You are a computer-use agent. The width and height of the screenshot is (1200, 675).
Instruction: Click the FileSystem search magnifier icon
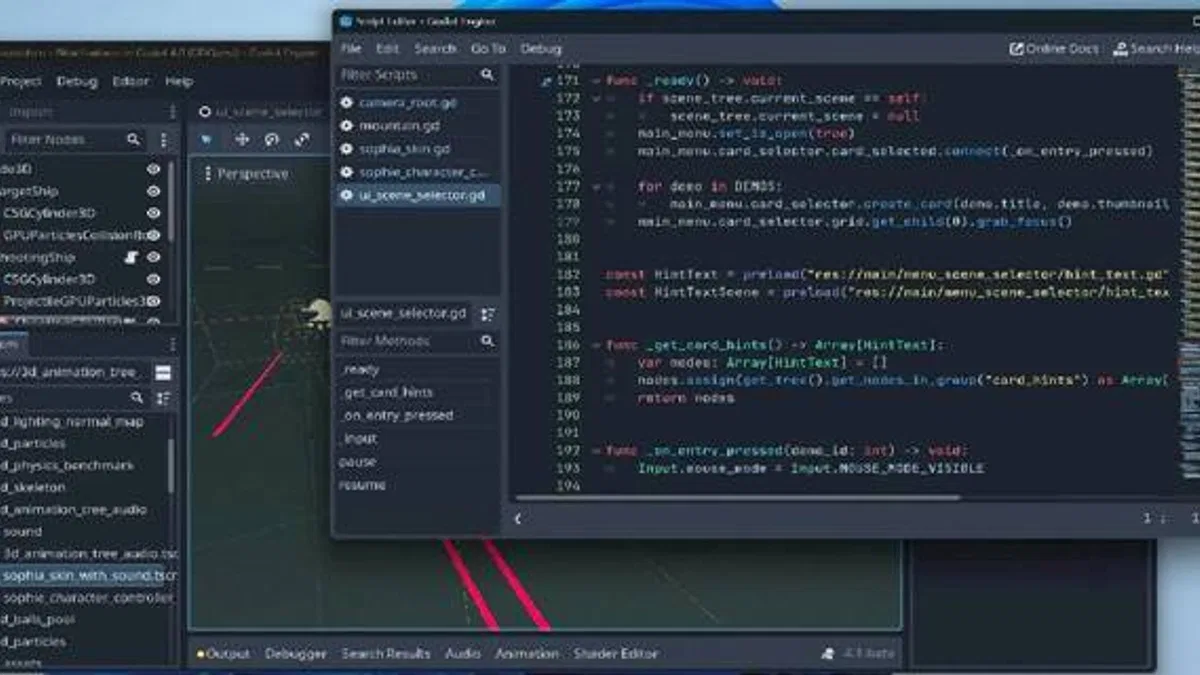(x=138, y=398)
